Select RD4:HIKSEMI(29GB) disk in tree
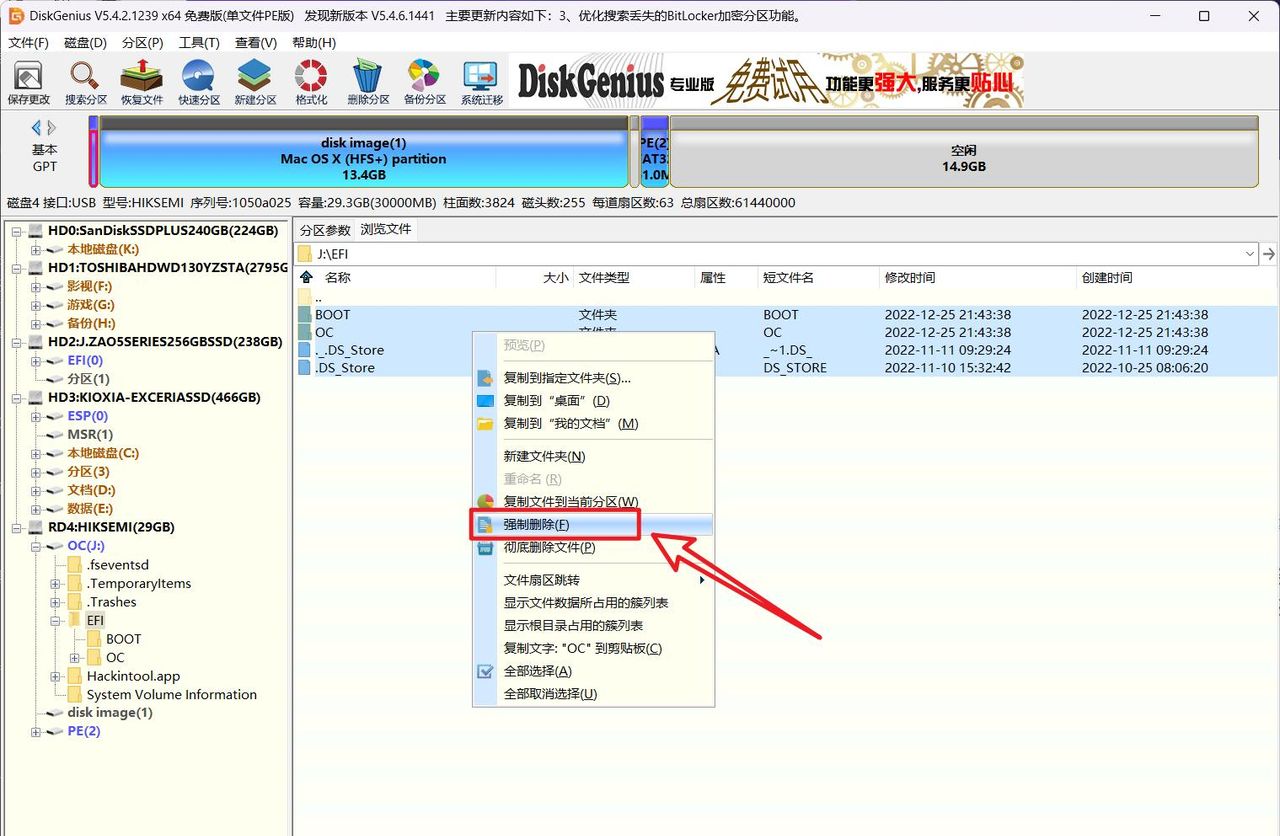Screen dimensions: 1280x836 pyautogui.click(x=111, y=527)
